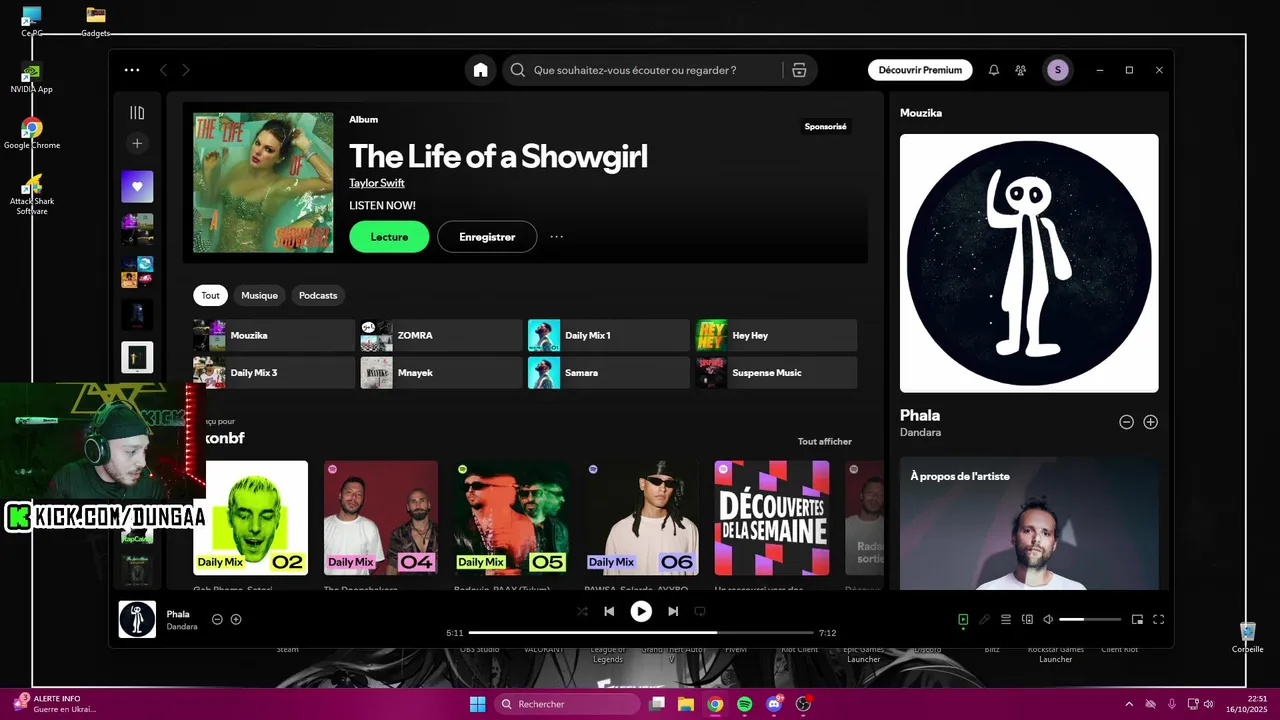1280x720 pixels.
Task: Open the Browse icon in search bar
Action: click(x=799, y=70)
